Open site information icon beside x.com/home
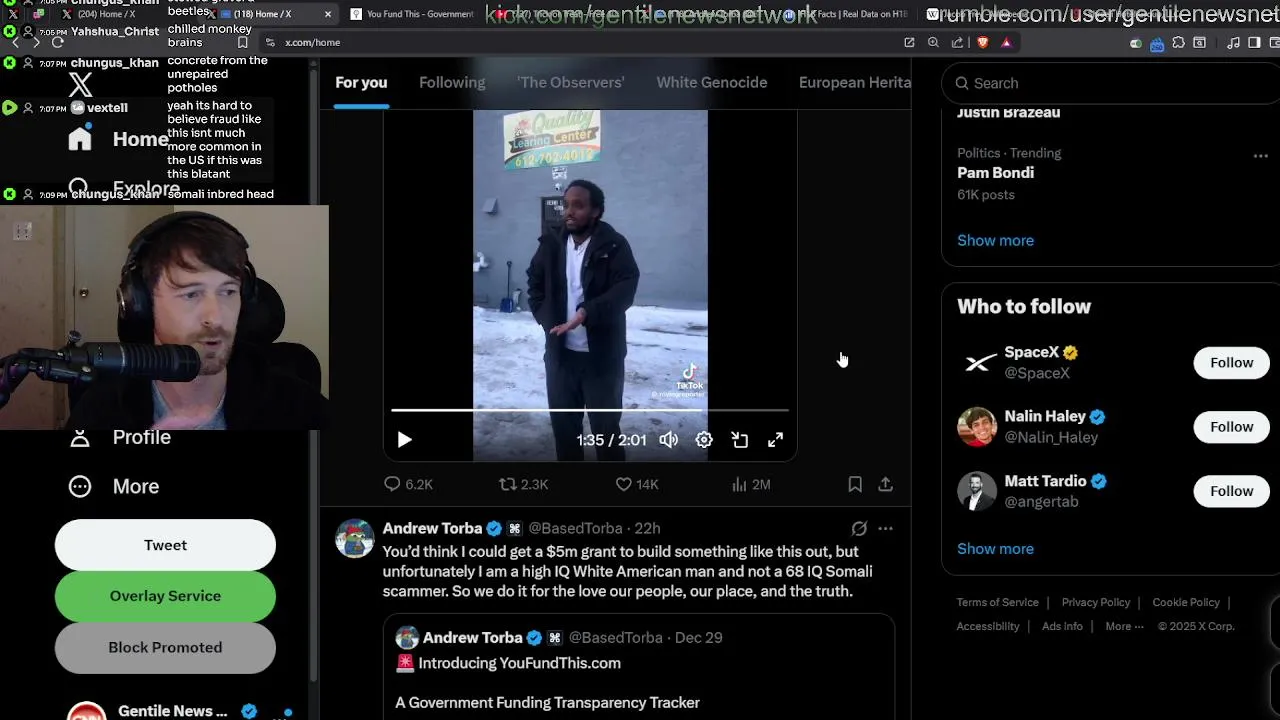 (270, 42)
